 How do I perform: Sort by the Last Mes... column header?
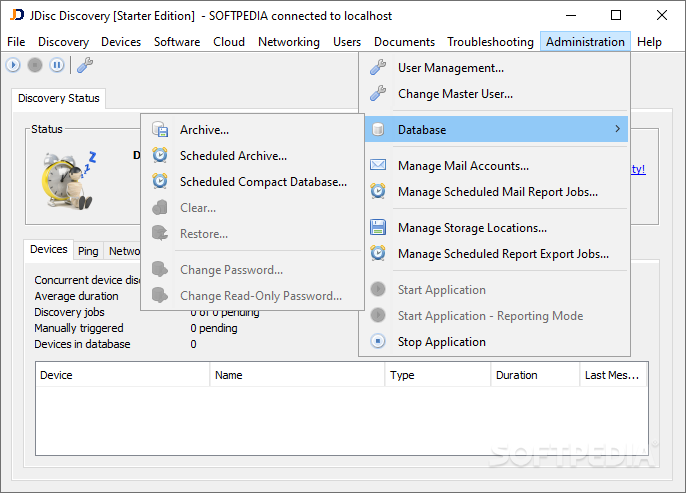click(x=613, y=375)
